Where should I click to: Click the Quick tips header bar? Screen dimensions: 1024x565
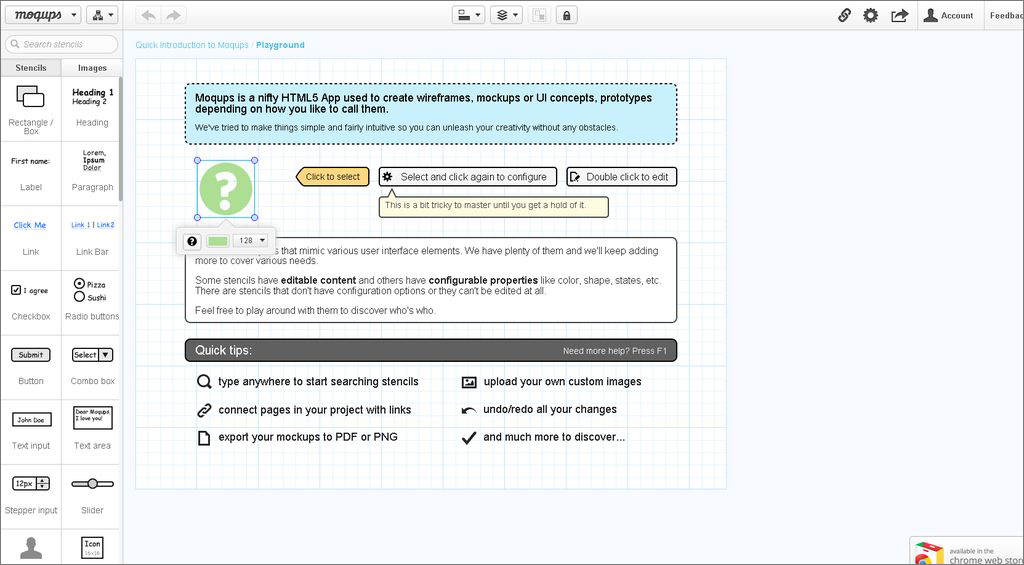click(x=430, y=350)
